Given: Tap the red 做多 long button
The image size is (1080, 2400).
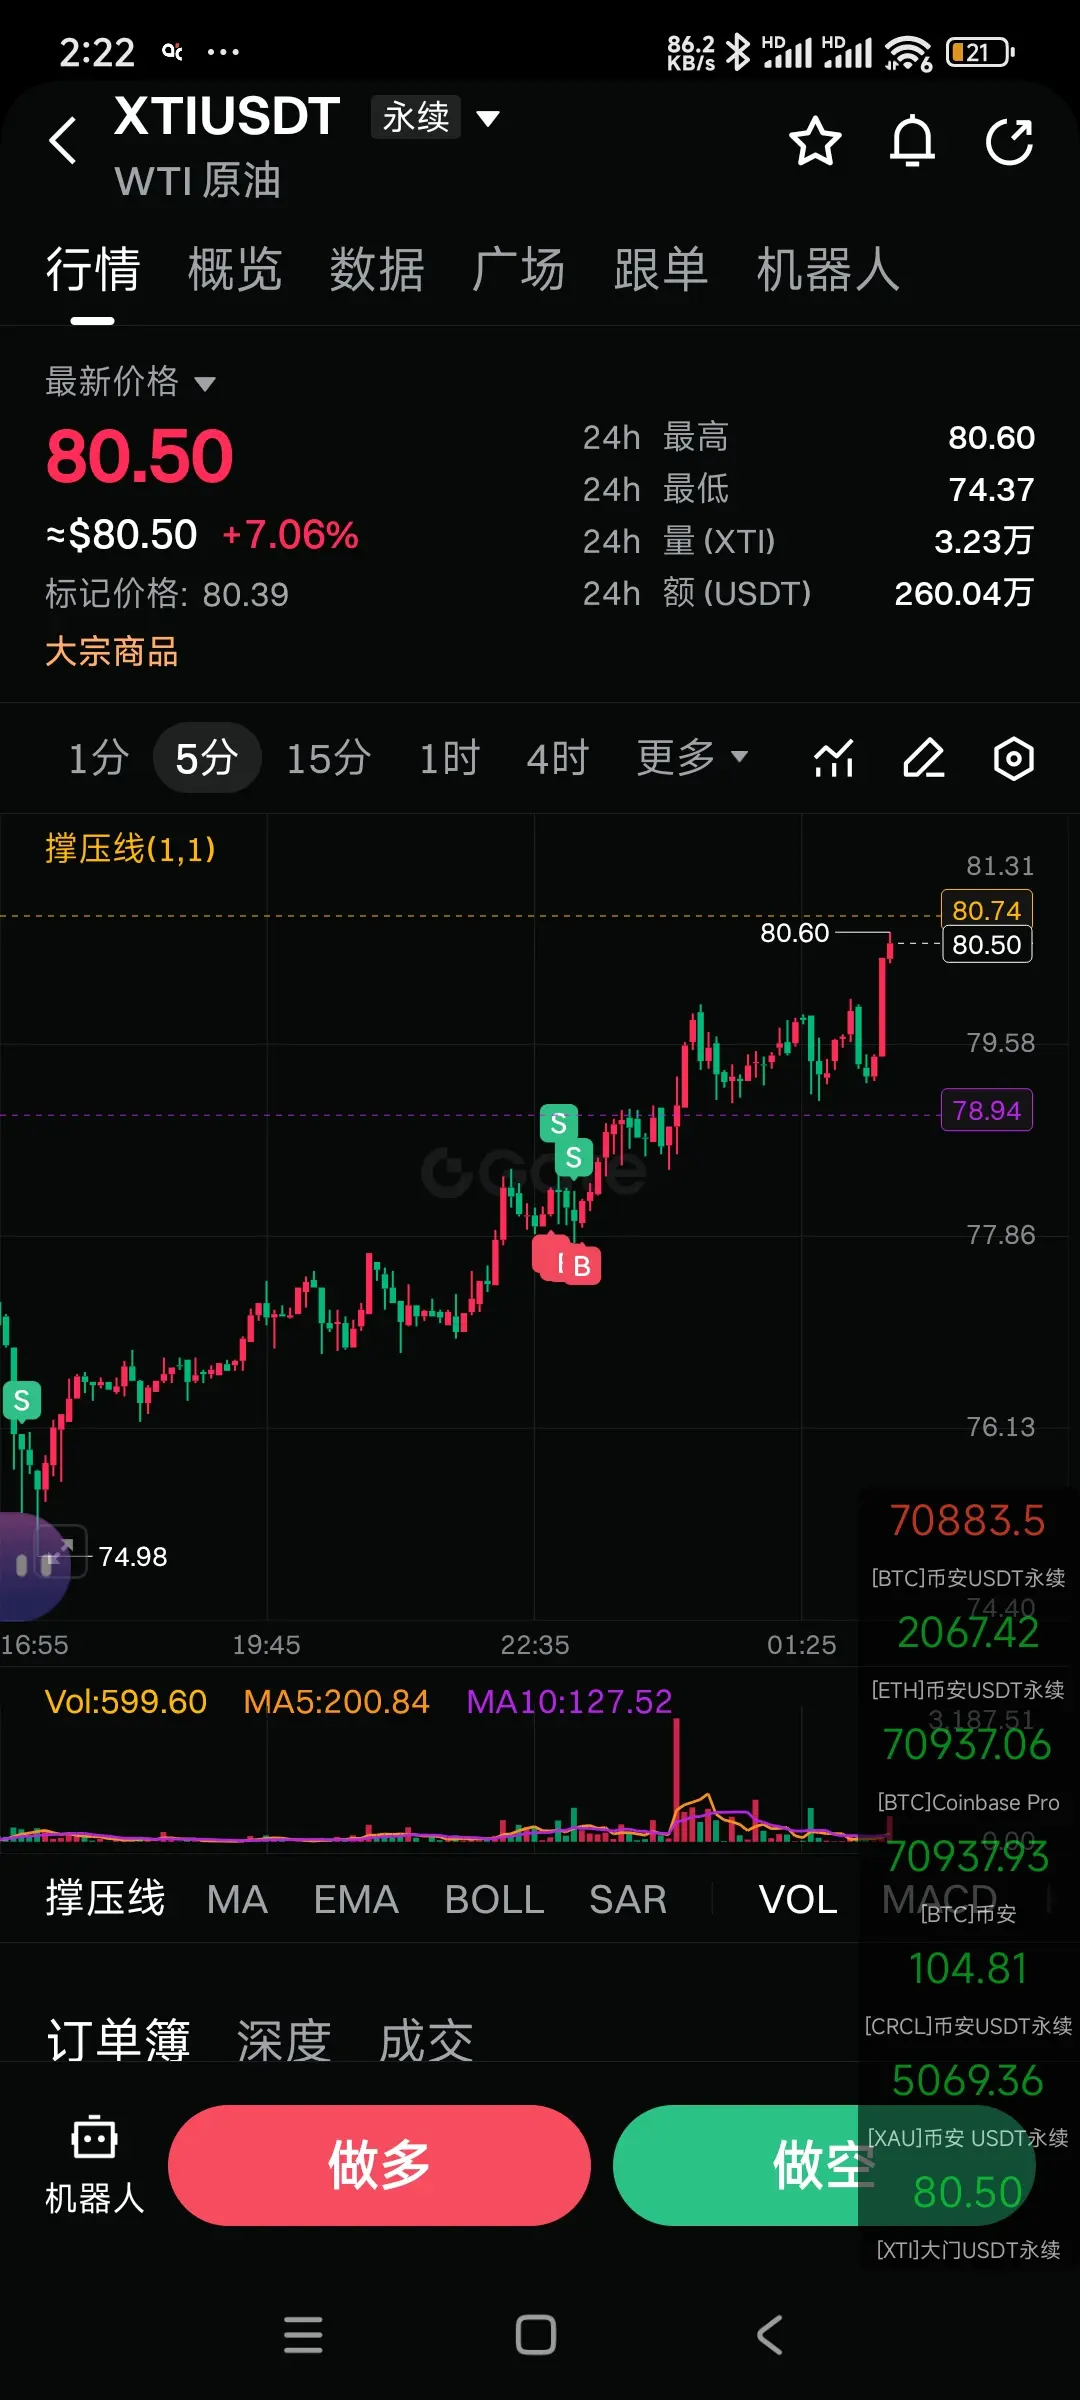Looking at the screenshot, I should (379, 2165).
